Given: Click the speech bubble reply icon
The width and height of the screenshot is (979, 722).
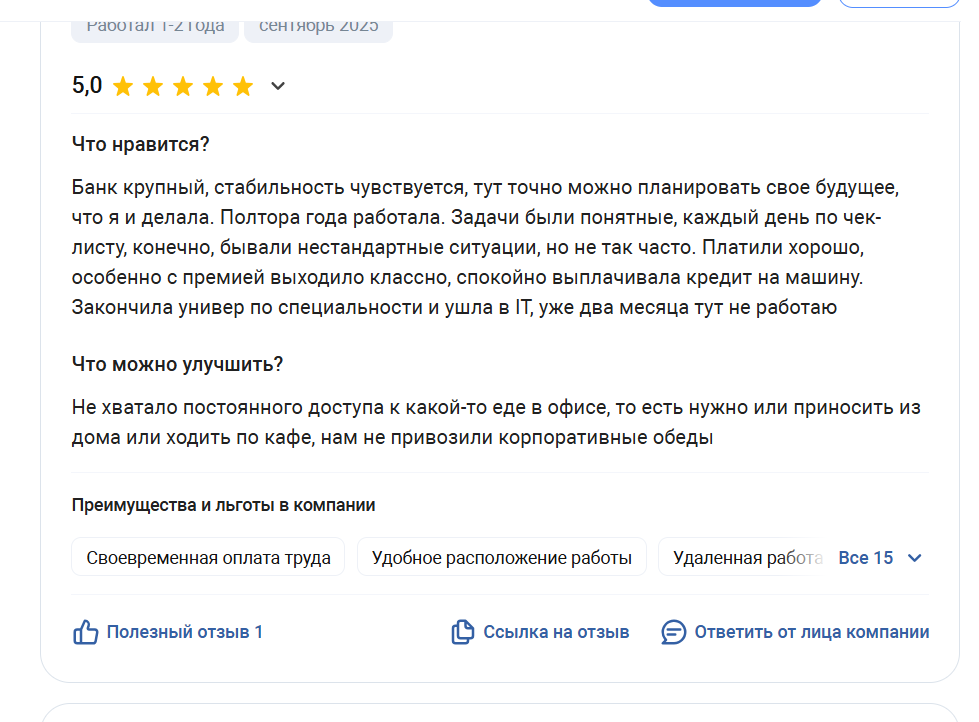Looking at the screenshot, I should [674, 632].
